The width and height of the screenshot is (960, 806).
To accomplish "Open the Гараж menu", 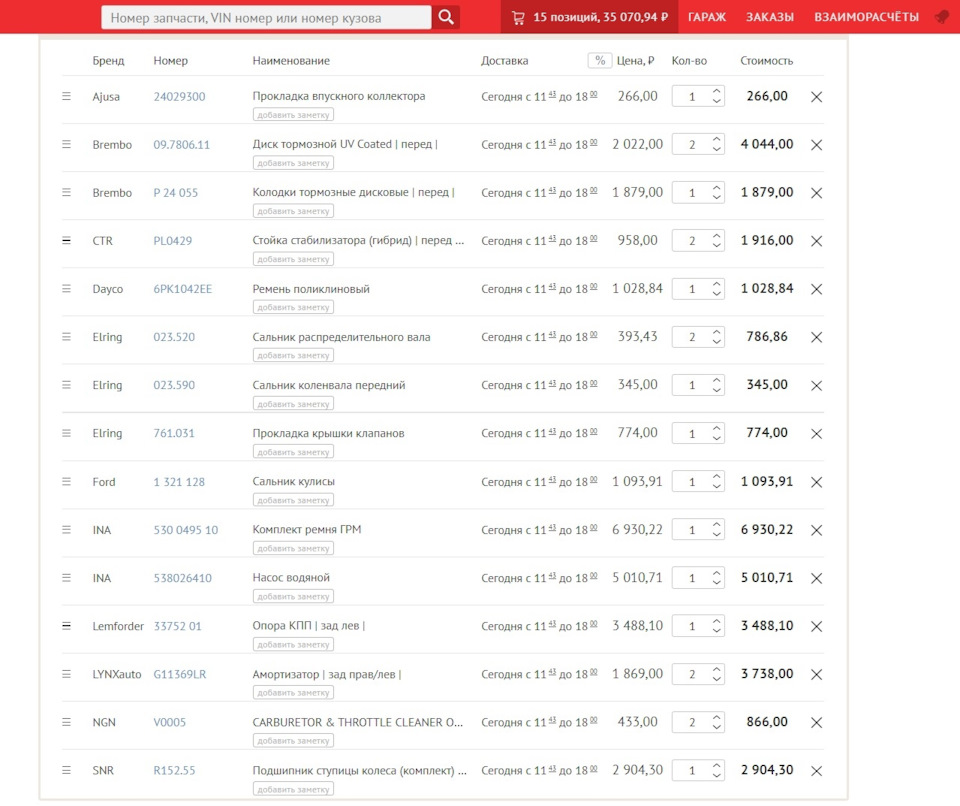I will [x=707, y=17].
